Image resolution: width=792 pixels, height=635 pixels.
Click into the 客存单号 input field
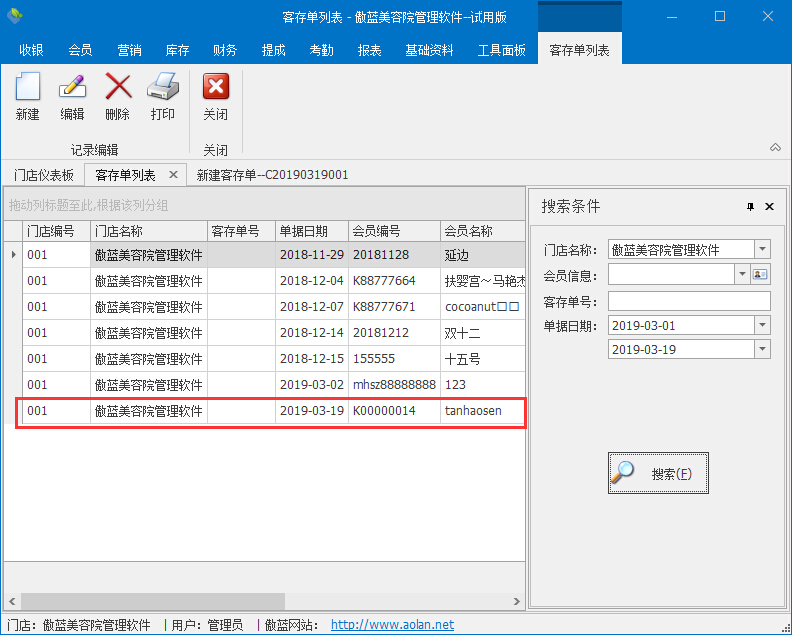(689, 301)
